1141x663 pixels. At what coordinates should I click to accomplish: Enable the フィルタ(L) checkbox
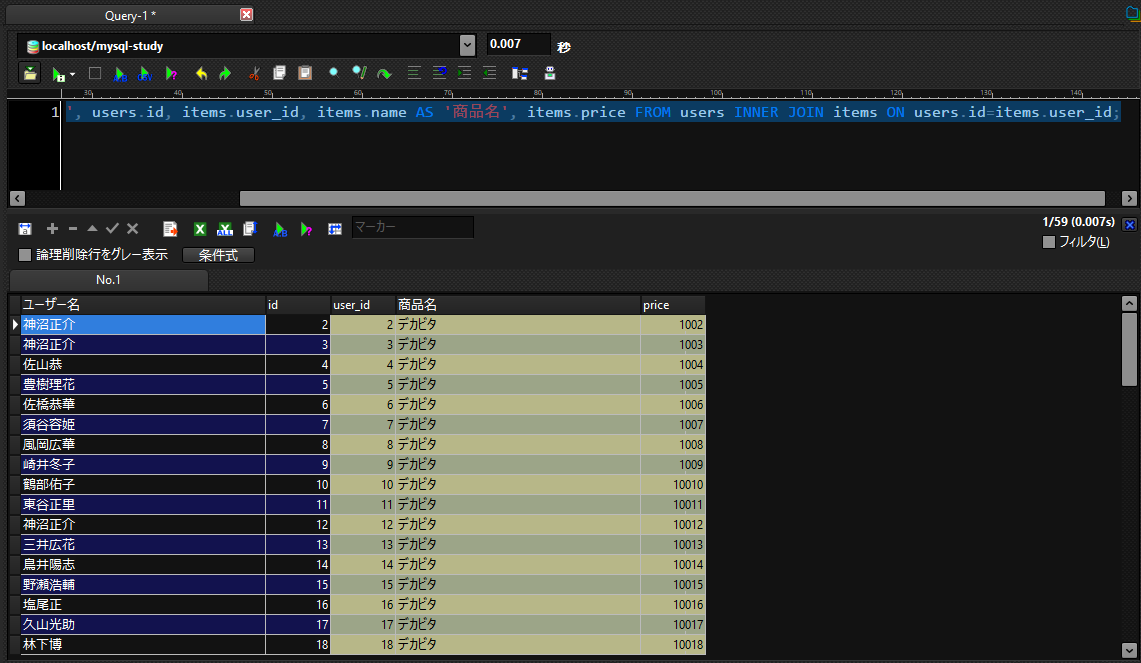1049,242
